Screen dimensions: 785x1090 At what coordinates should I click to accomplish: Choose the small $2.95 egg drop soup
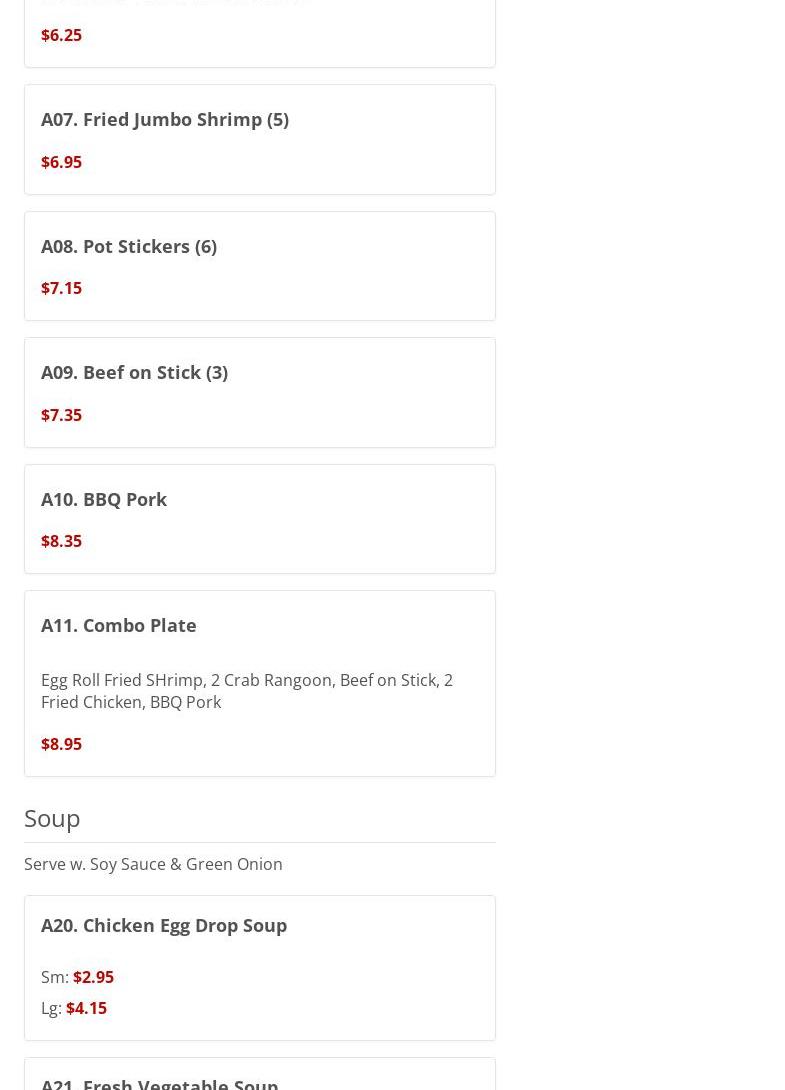point(93,977)
